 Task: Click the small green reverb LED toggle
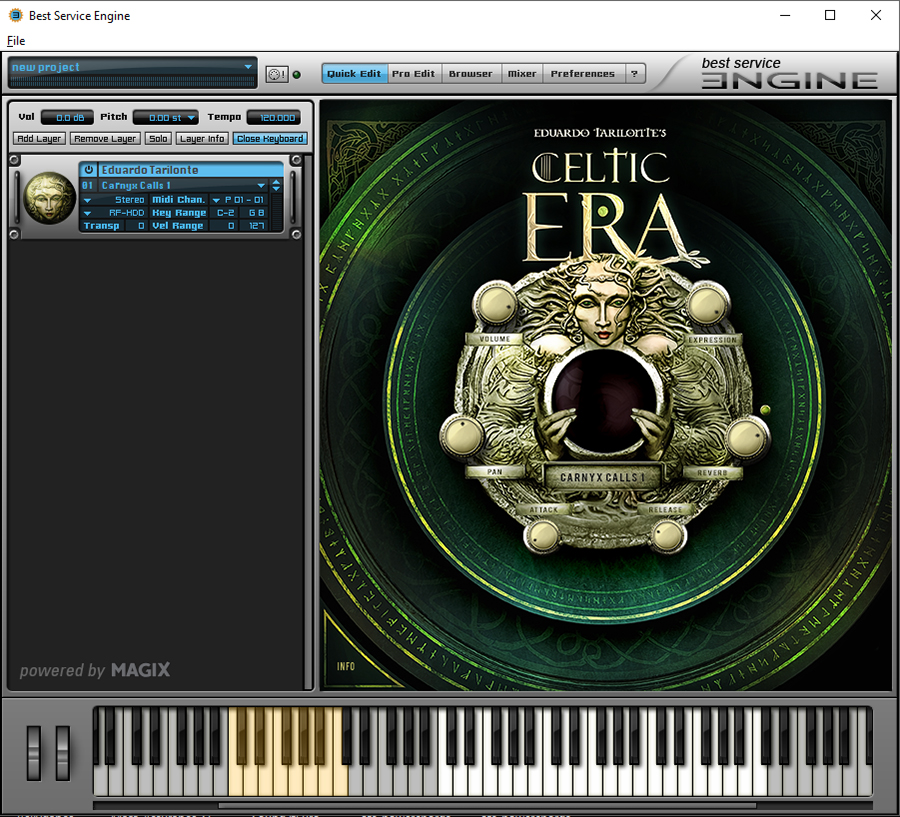[765, 409]
